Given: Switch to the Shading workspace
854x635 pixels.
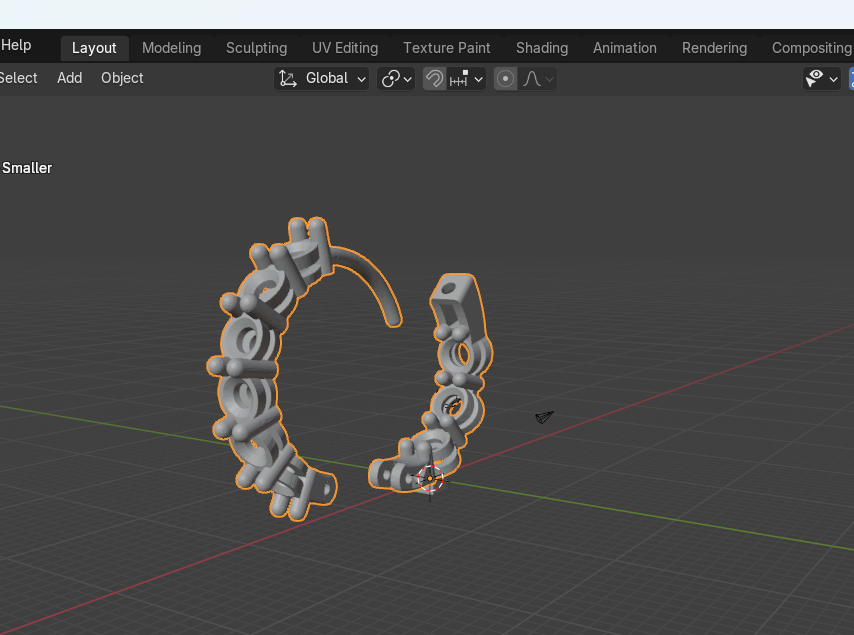Looking at the screenshot, I should click(x=541, y=48).
